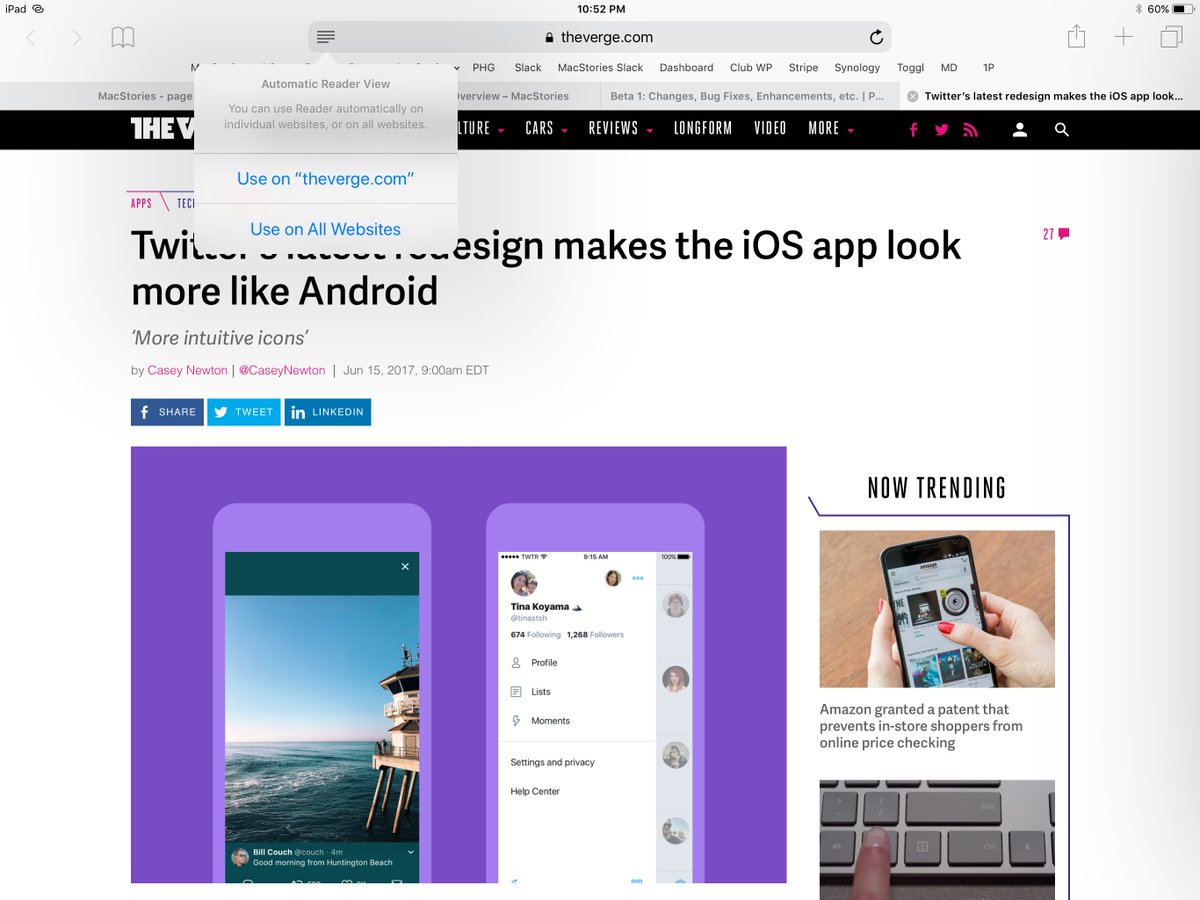Open the keyboard fingerprint trending thumbnail
This screenshot has height=900, width=1200.
click(x=937, y=840)
